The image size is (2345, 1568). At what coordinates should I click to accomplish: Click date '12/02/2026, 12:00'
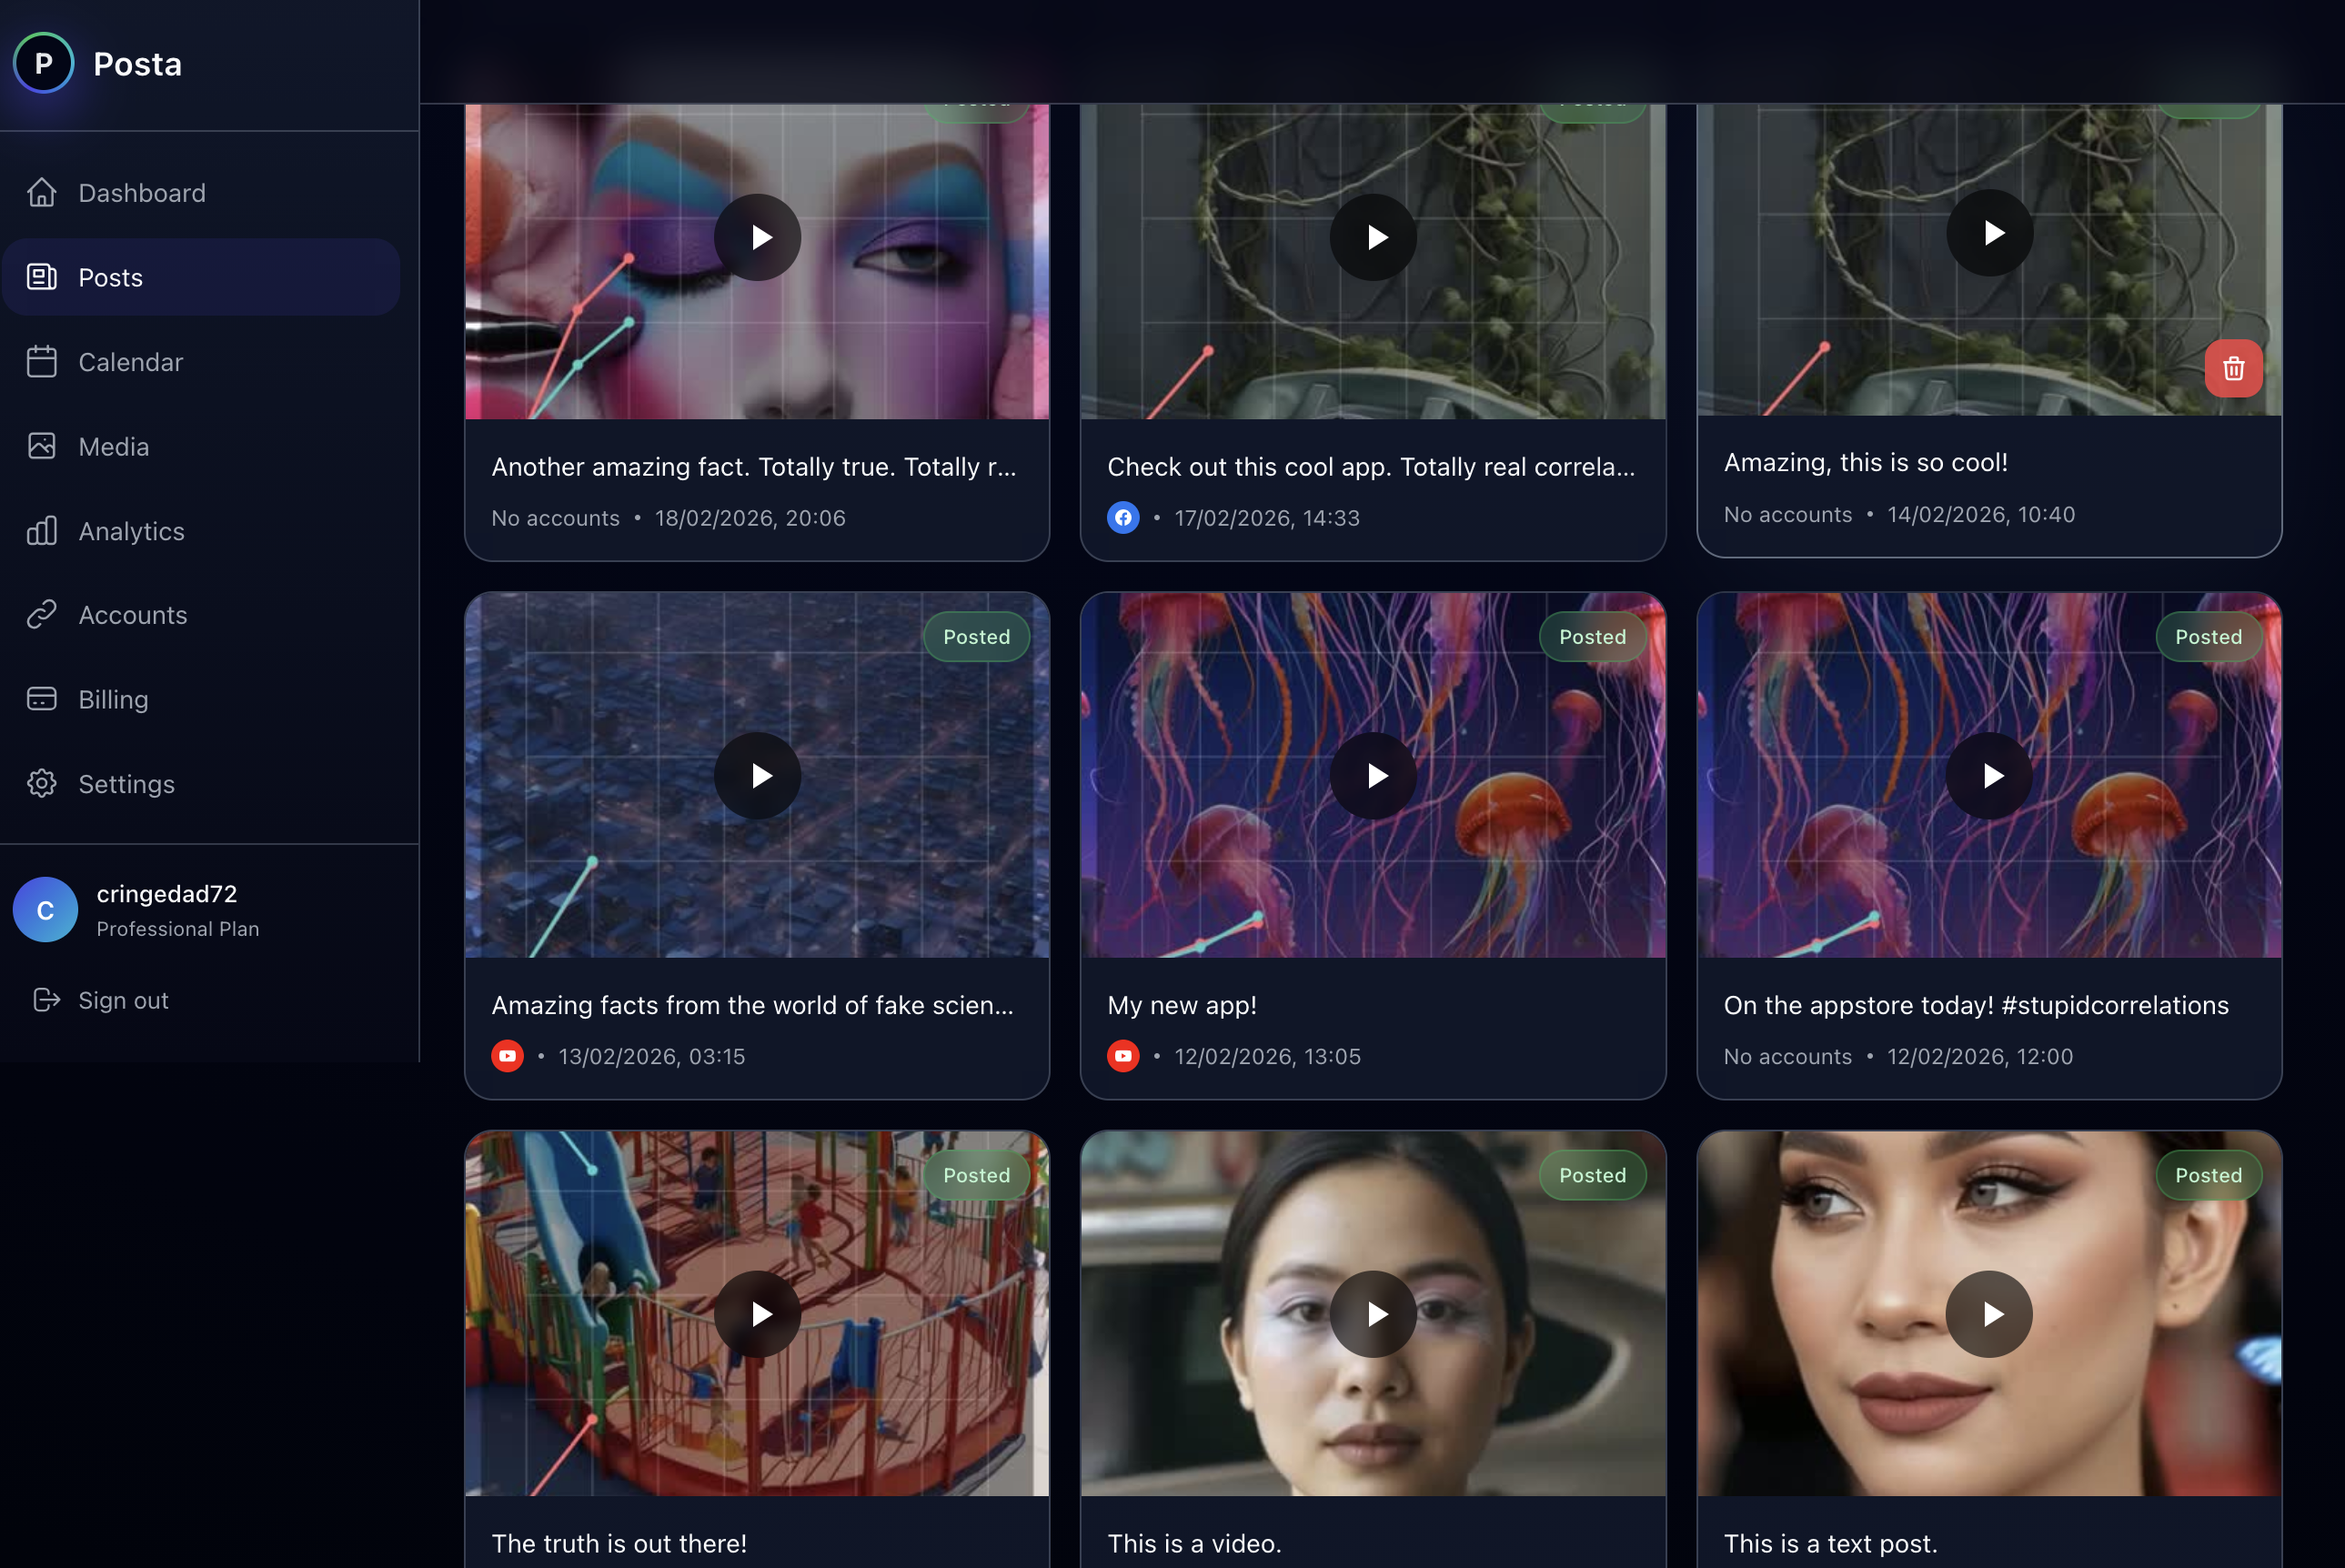[x=1980, y=1056]
